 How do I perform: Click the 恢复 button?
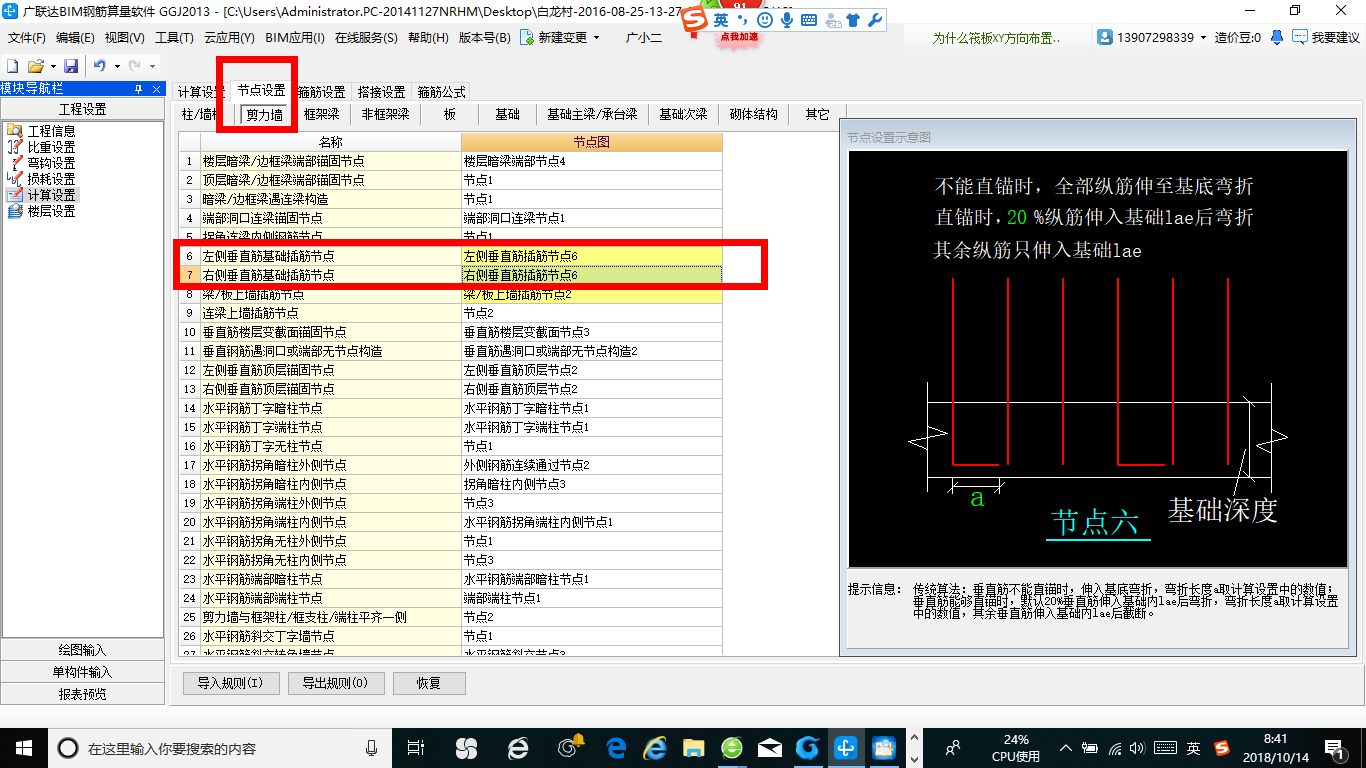click(x=429, y=683)
